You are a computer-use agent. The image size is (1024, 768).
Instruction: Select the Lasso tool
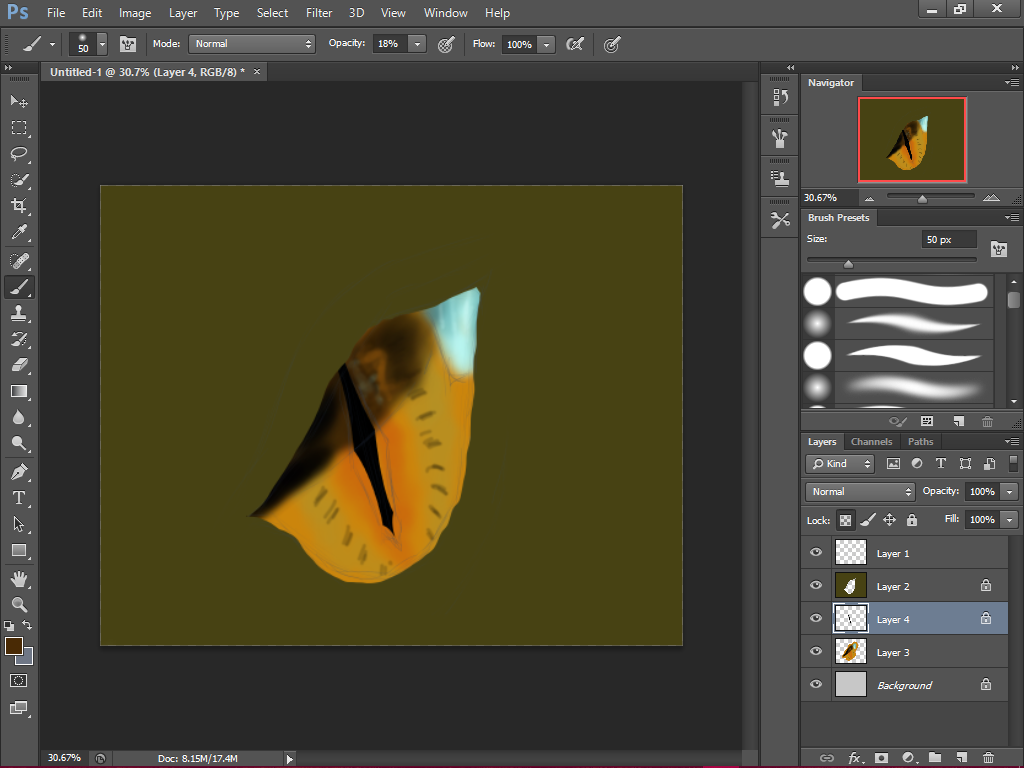click(x=18, y=154)
